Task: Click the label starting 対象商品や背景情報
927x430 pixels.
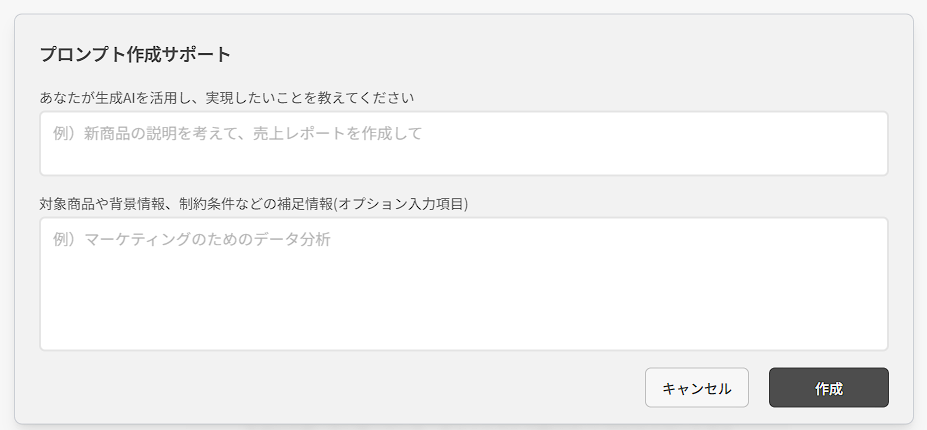Action: 254,205
